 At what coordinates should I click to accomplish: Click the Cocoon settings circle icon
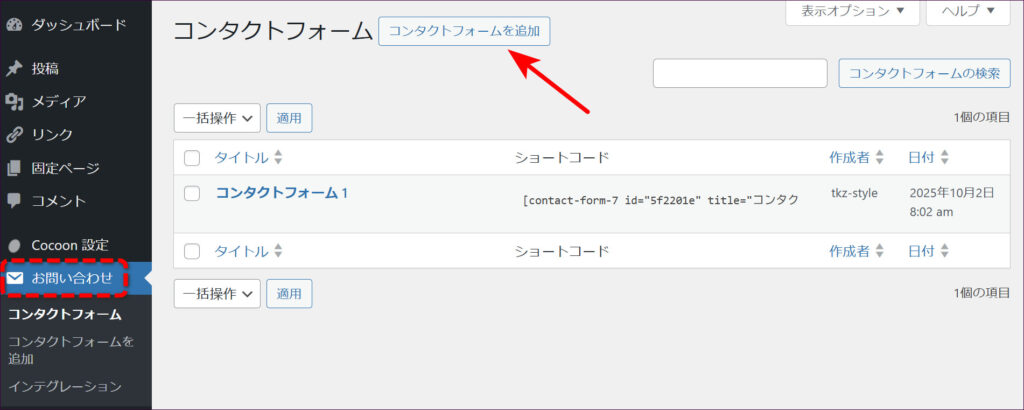click(14, 245)
